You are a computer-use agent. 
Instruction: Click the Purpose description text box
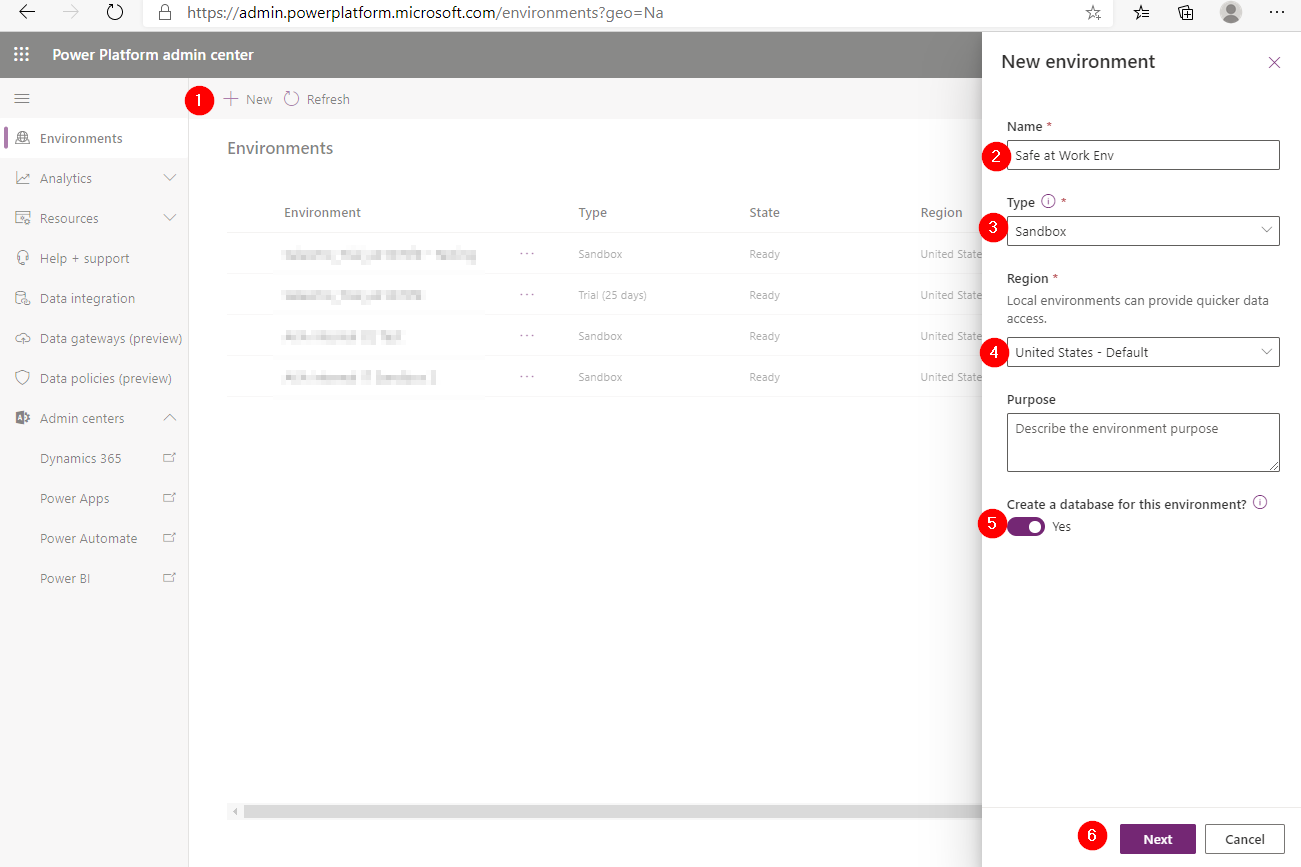pyautogui.click(x=1143, y=442)
